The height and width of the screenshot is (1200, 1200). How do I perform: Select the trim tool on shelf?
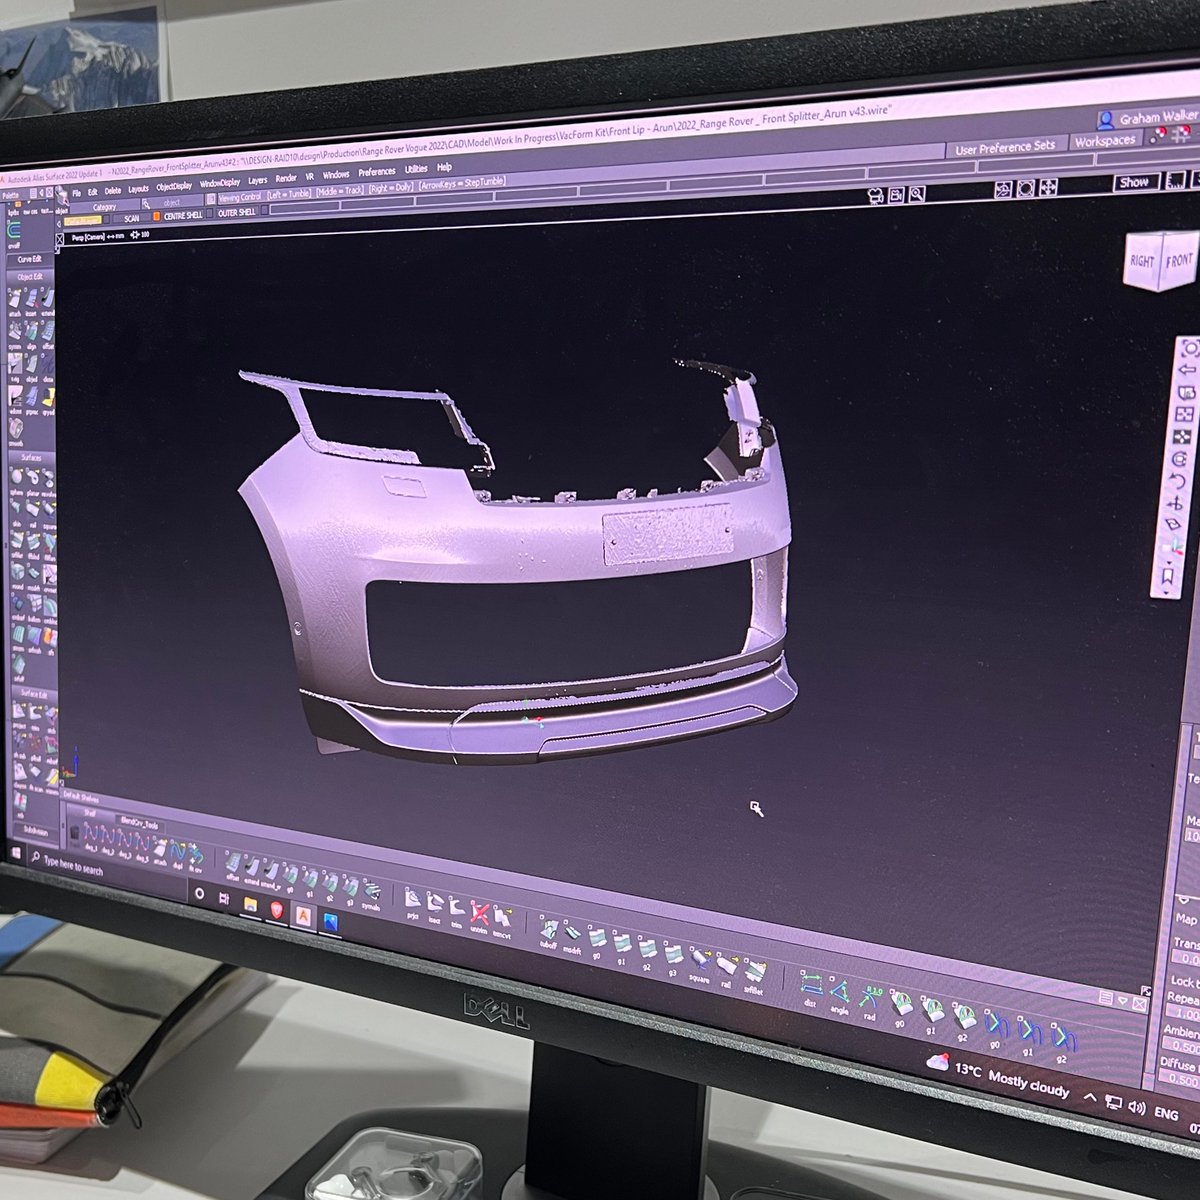coord(456,912)
